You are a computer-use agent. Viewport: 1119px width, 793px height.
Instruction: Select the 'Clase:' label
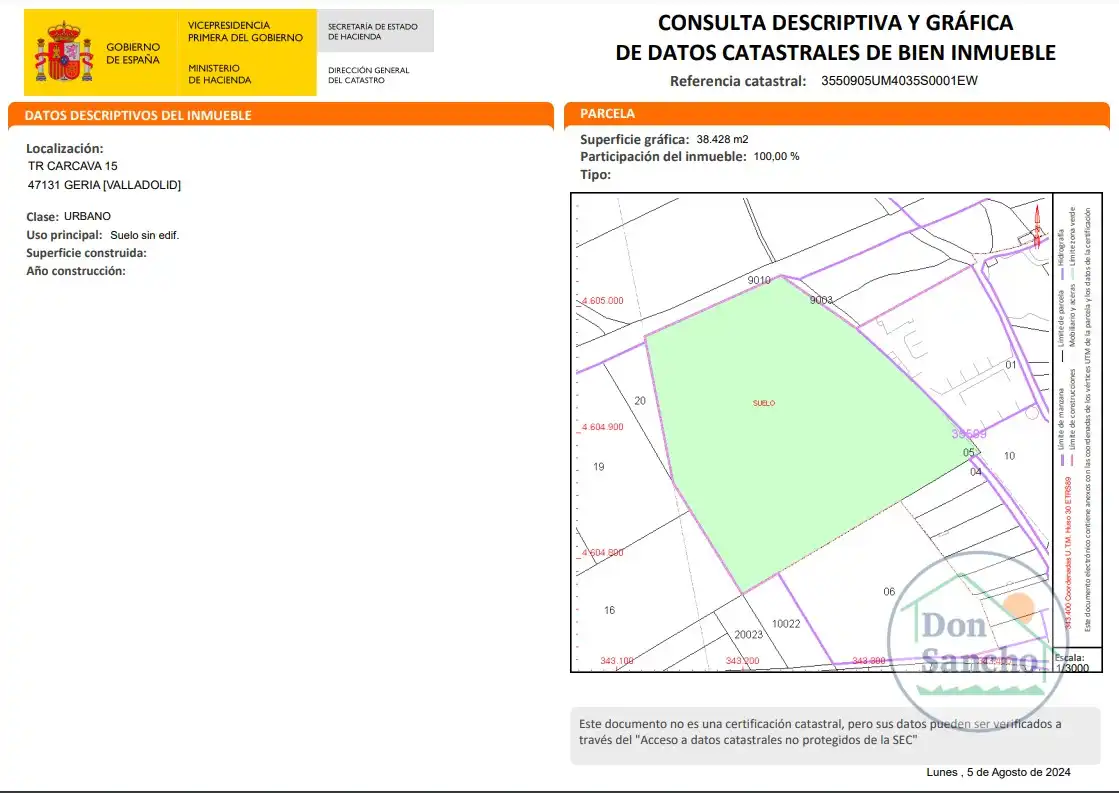tap(42, 216)
